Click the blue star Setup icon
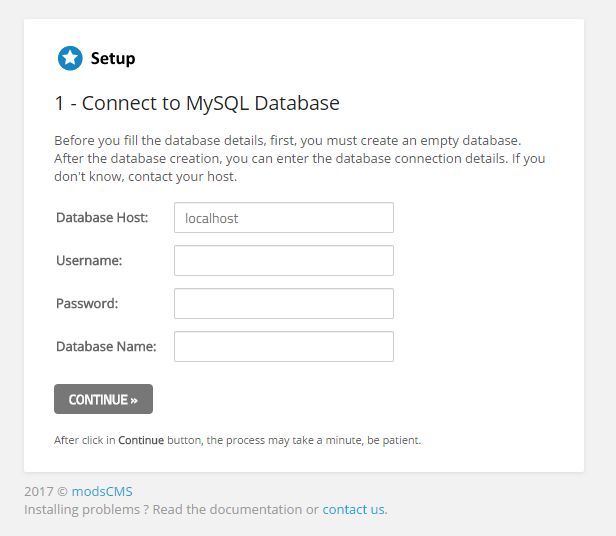Image resolution: width=616 pixels, height=536 pixels. click(x=70, y=59)
